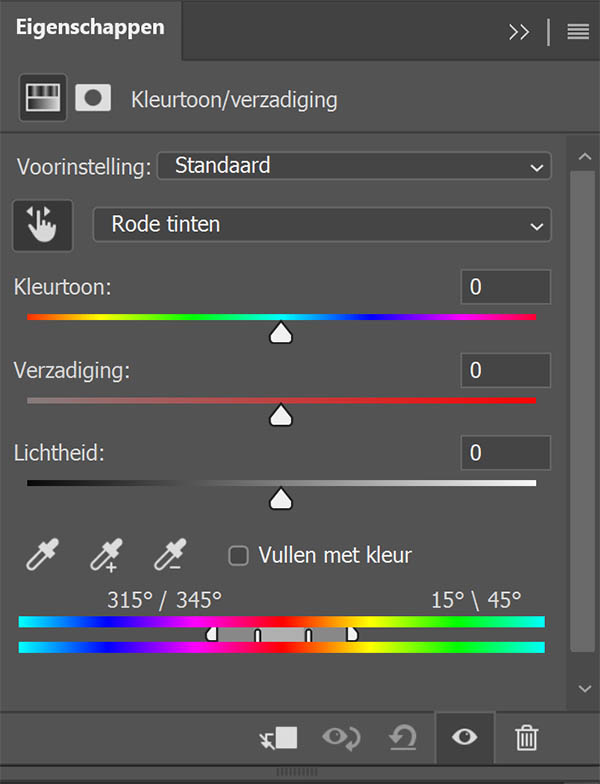Choose the subtract-from-sample eyedropper

click(x=170, y=554)
